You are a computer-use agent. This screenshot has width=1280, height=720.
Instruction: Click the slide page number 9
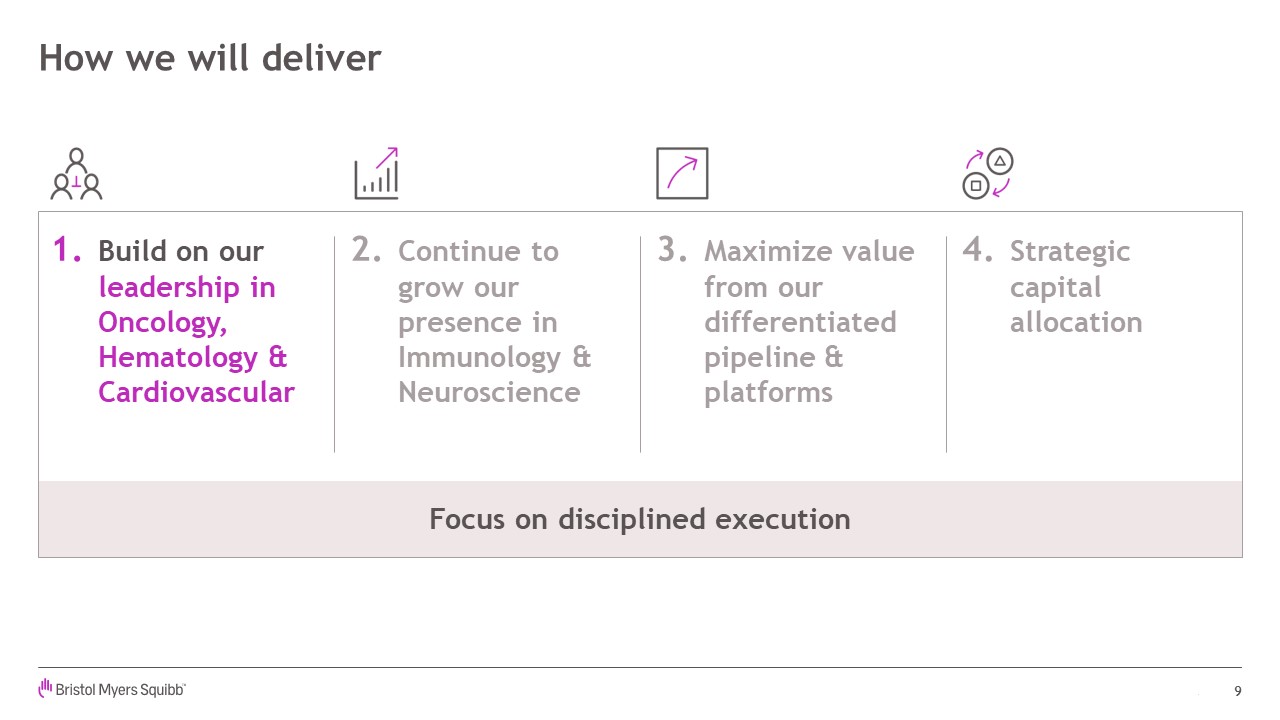point(1238,692)
